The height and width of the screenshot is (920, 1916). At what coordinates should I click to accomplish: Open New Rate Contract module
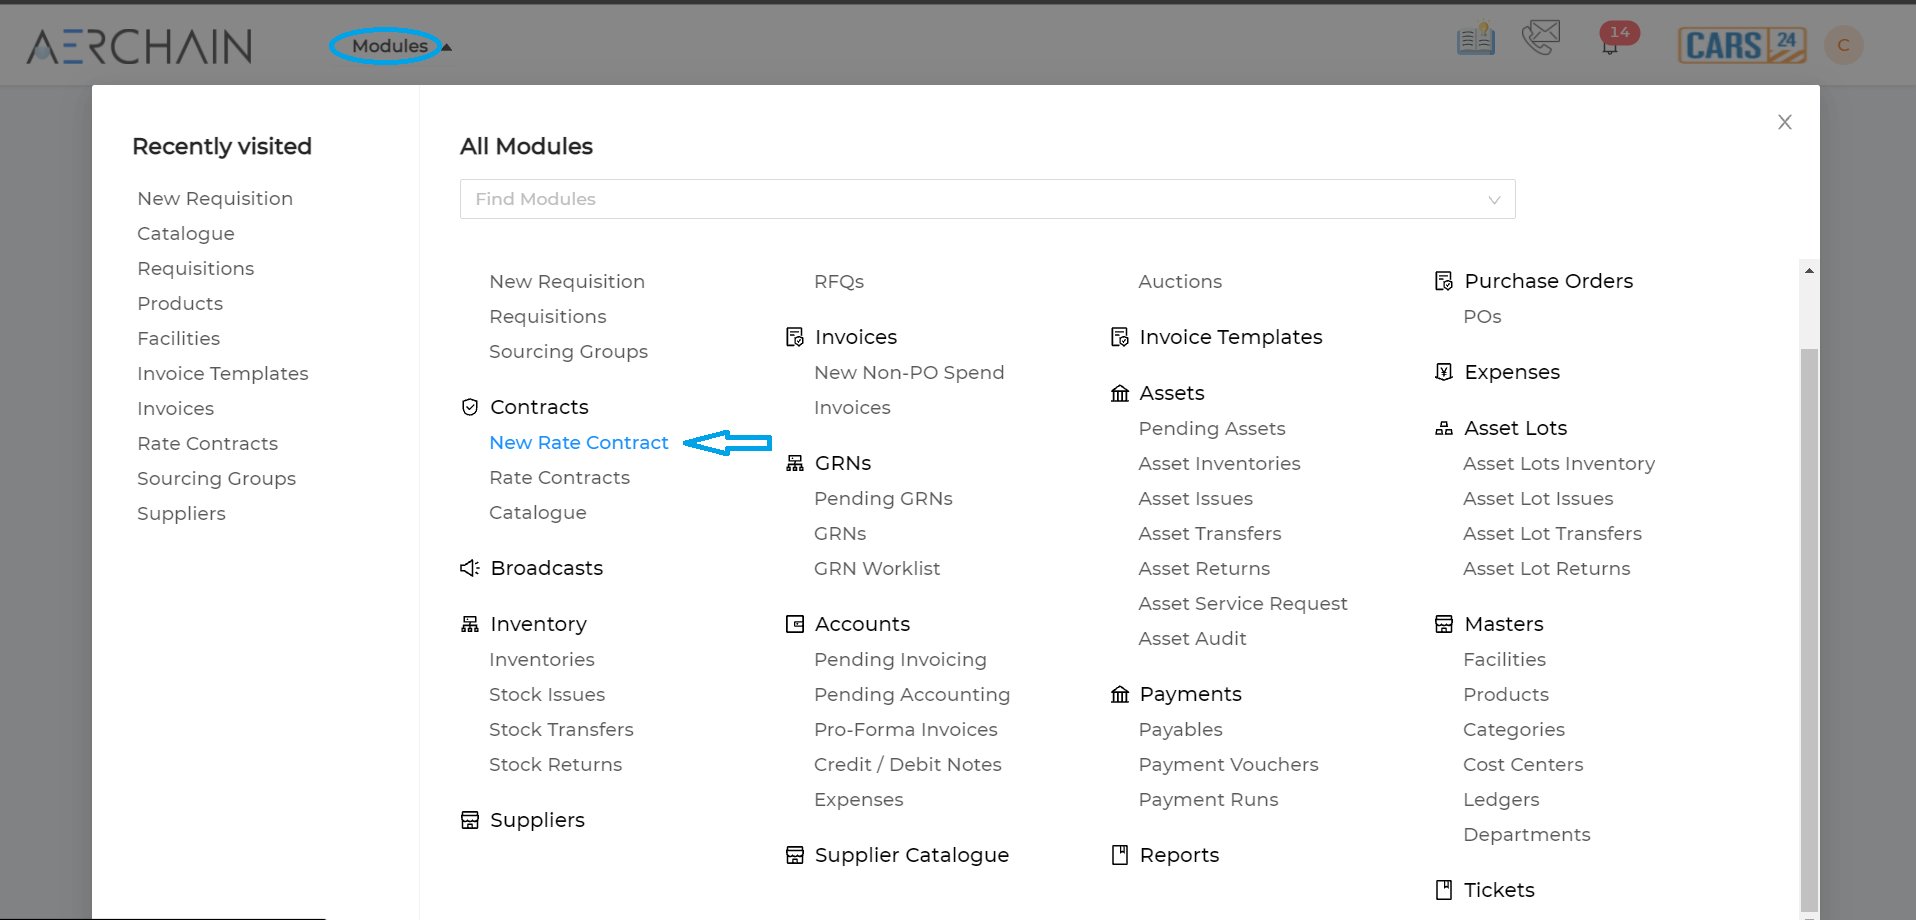tap(578, 442)
